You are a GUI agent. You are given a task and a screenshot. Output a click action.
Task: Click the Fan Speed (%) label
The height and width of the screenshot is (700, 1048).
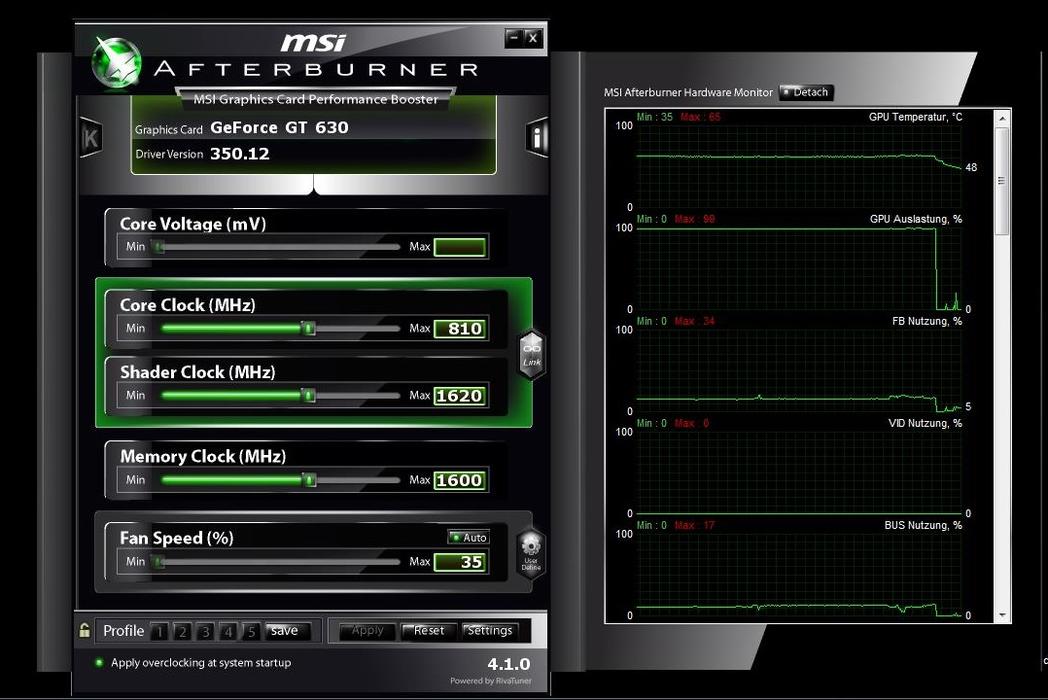coord(176,538)
